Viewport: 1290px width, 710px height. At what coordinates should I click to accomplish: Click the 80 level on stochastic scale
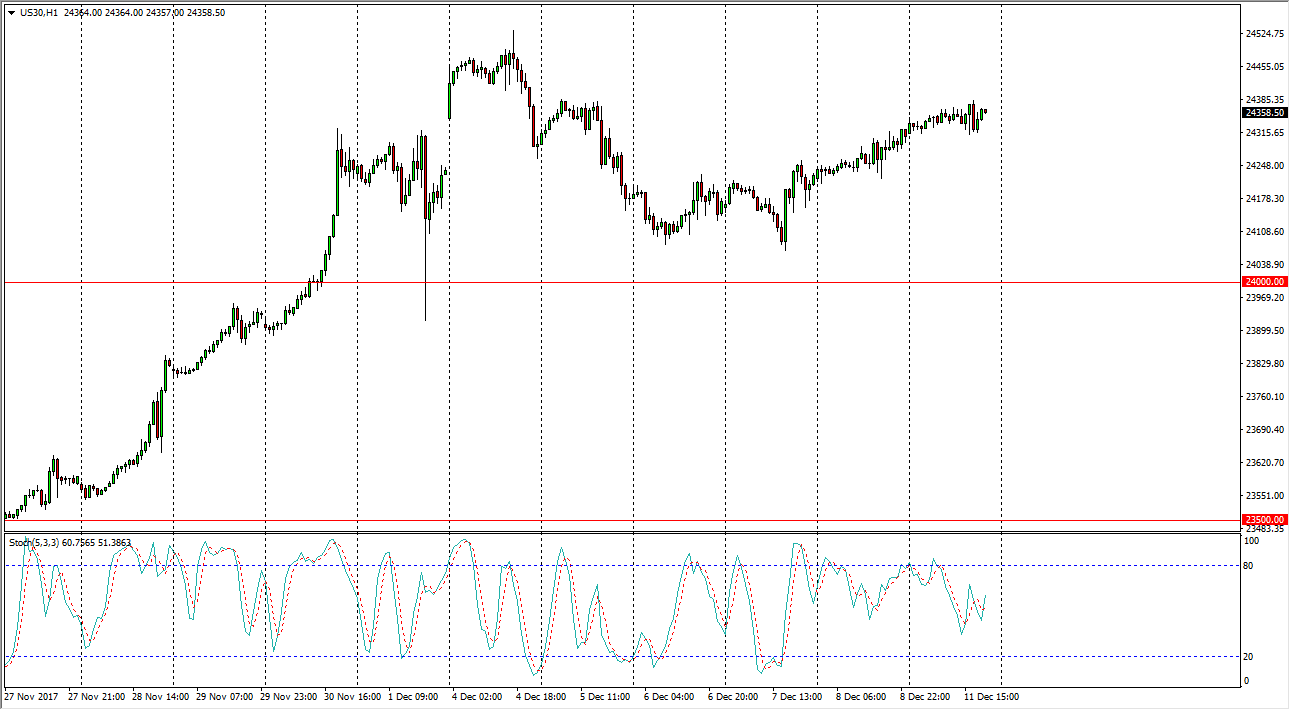click(x=1249, y=566)
